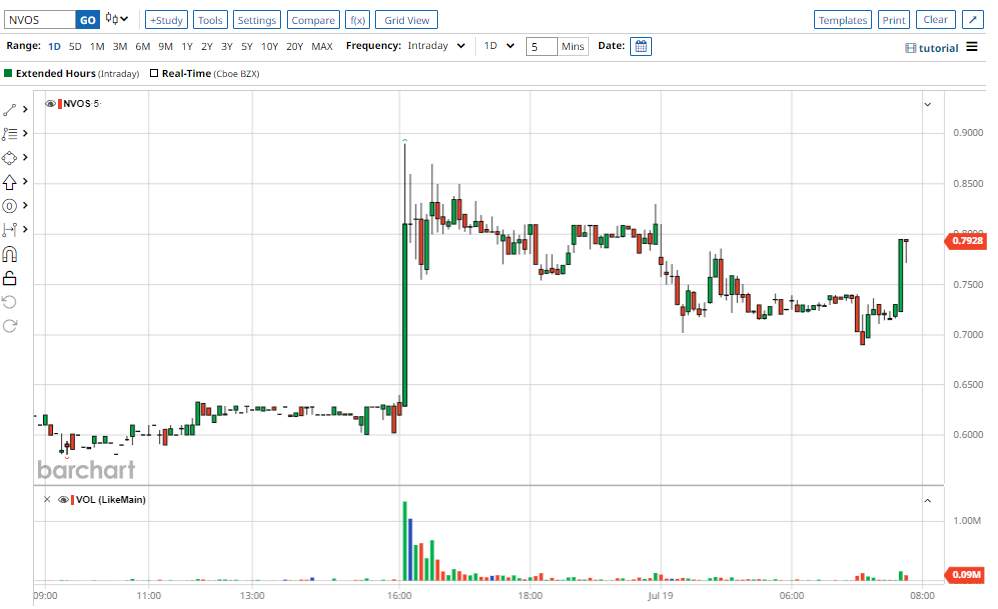Viewport: 998px width, 609px height.
Task: Select the MAX range
Action: (x=322, y=46)
